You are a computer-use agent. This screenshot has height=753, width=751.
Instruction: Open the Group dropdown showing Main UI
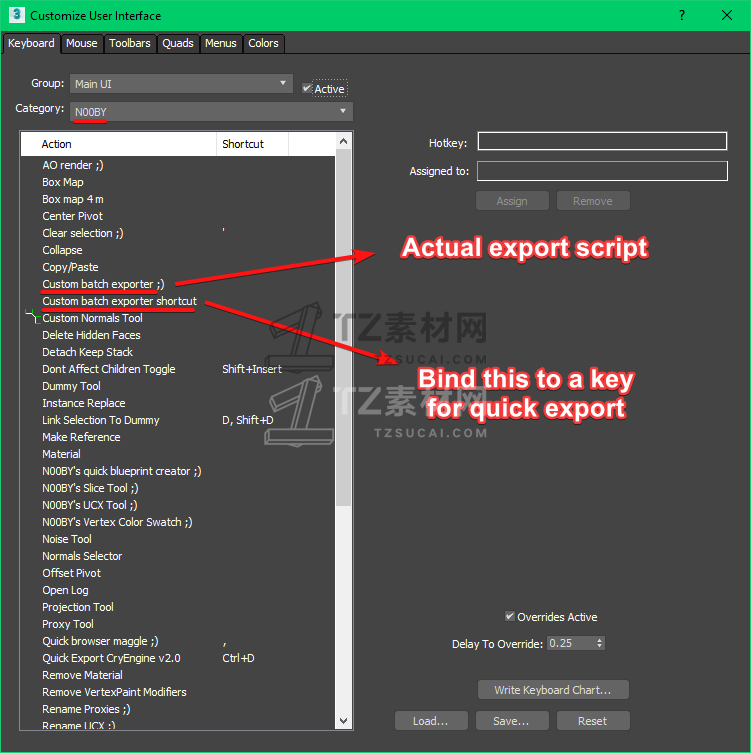click(182, 84)
